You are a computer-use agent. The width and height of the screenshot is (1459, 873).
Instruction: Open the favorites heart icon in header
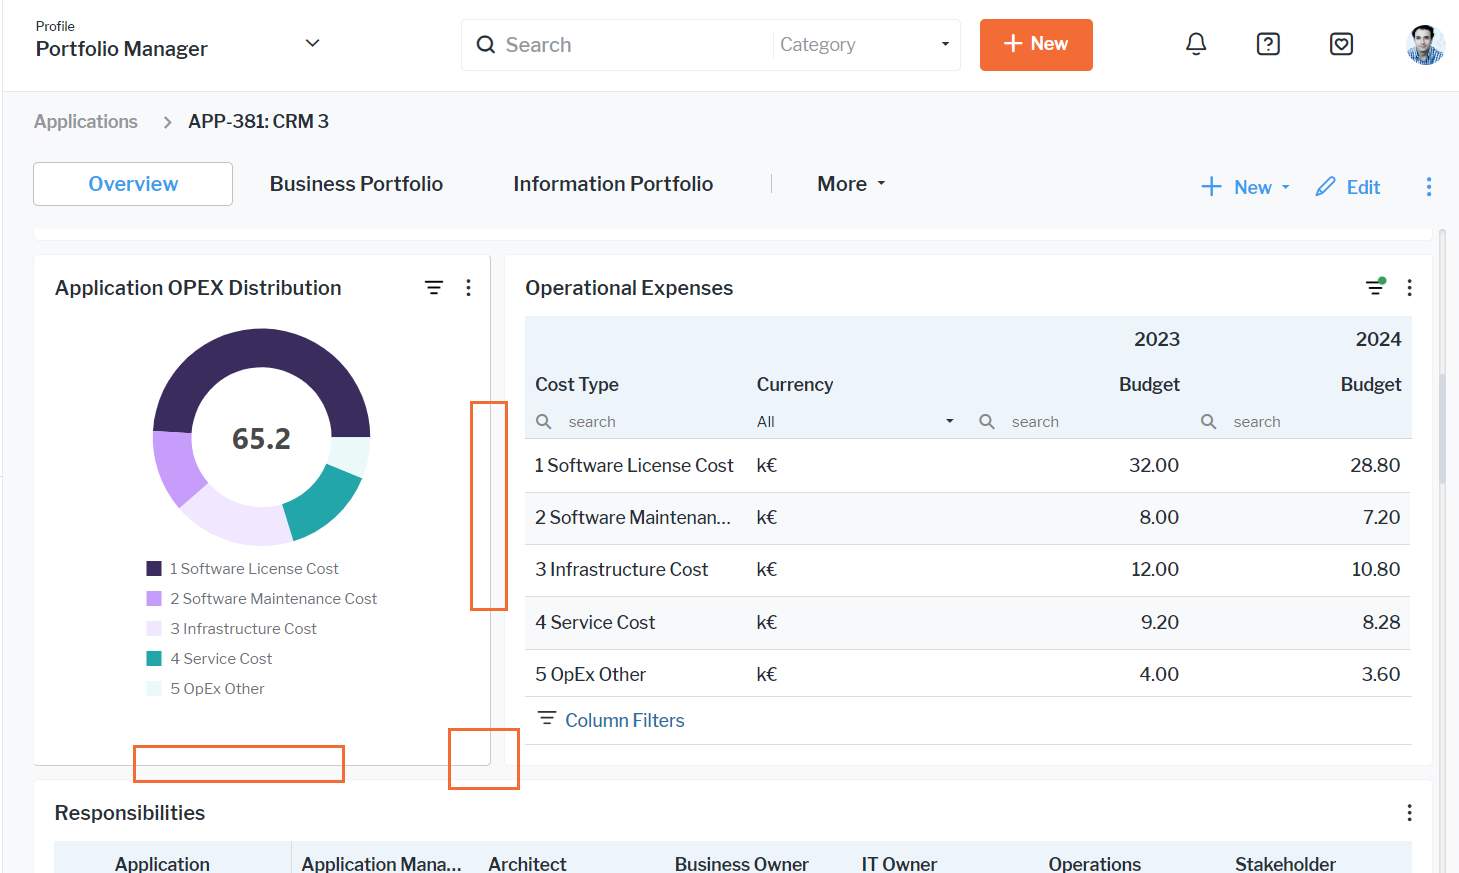pyautogui.click(x=1341, y=44)
